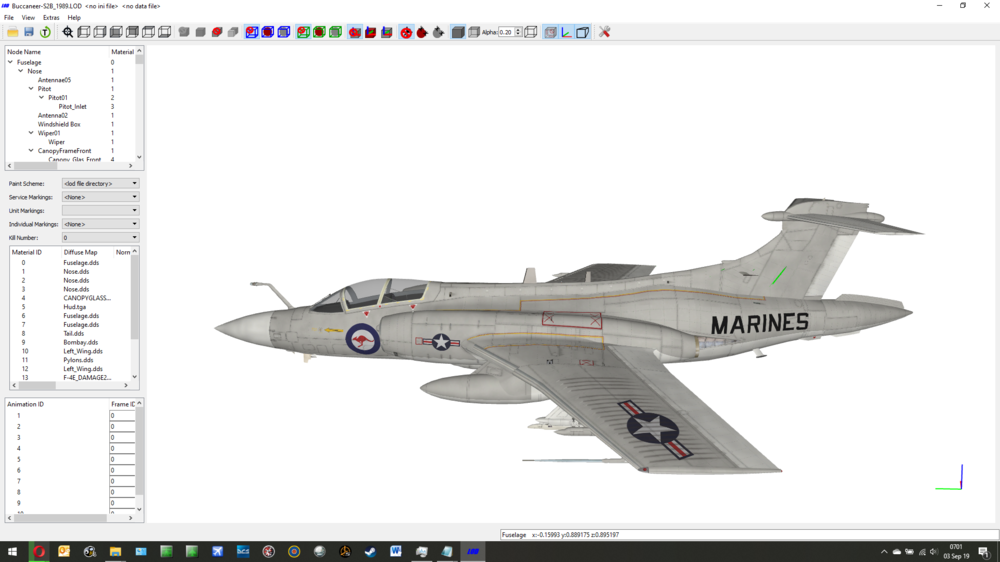Click the axis icon with red cube
Image resolution: width=1000 pixels, height=562 pixels.
[x=371, y=32]
